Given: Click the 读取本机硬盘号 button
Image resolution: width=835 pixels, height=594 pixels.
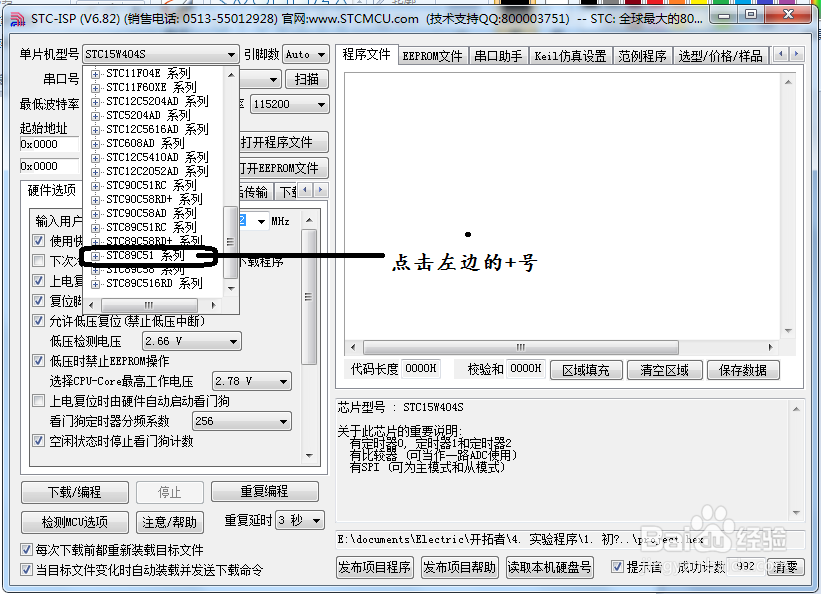Looking at the screenshot, I should [549, 567].
